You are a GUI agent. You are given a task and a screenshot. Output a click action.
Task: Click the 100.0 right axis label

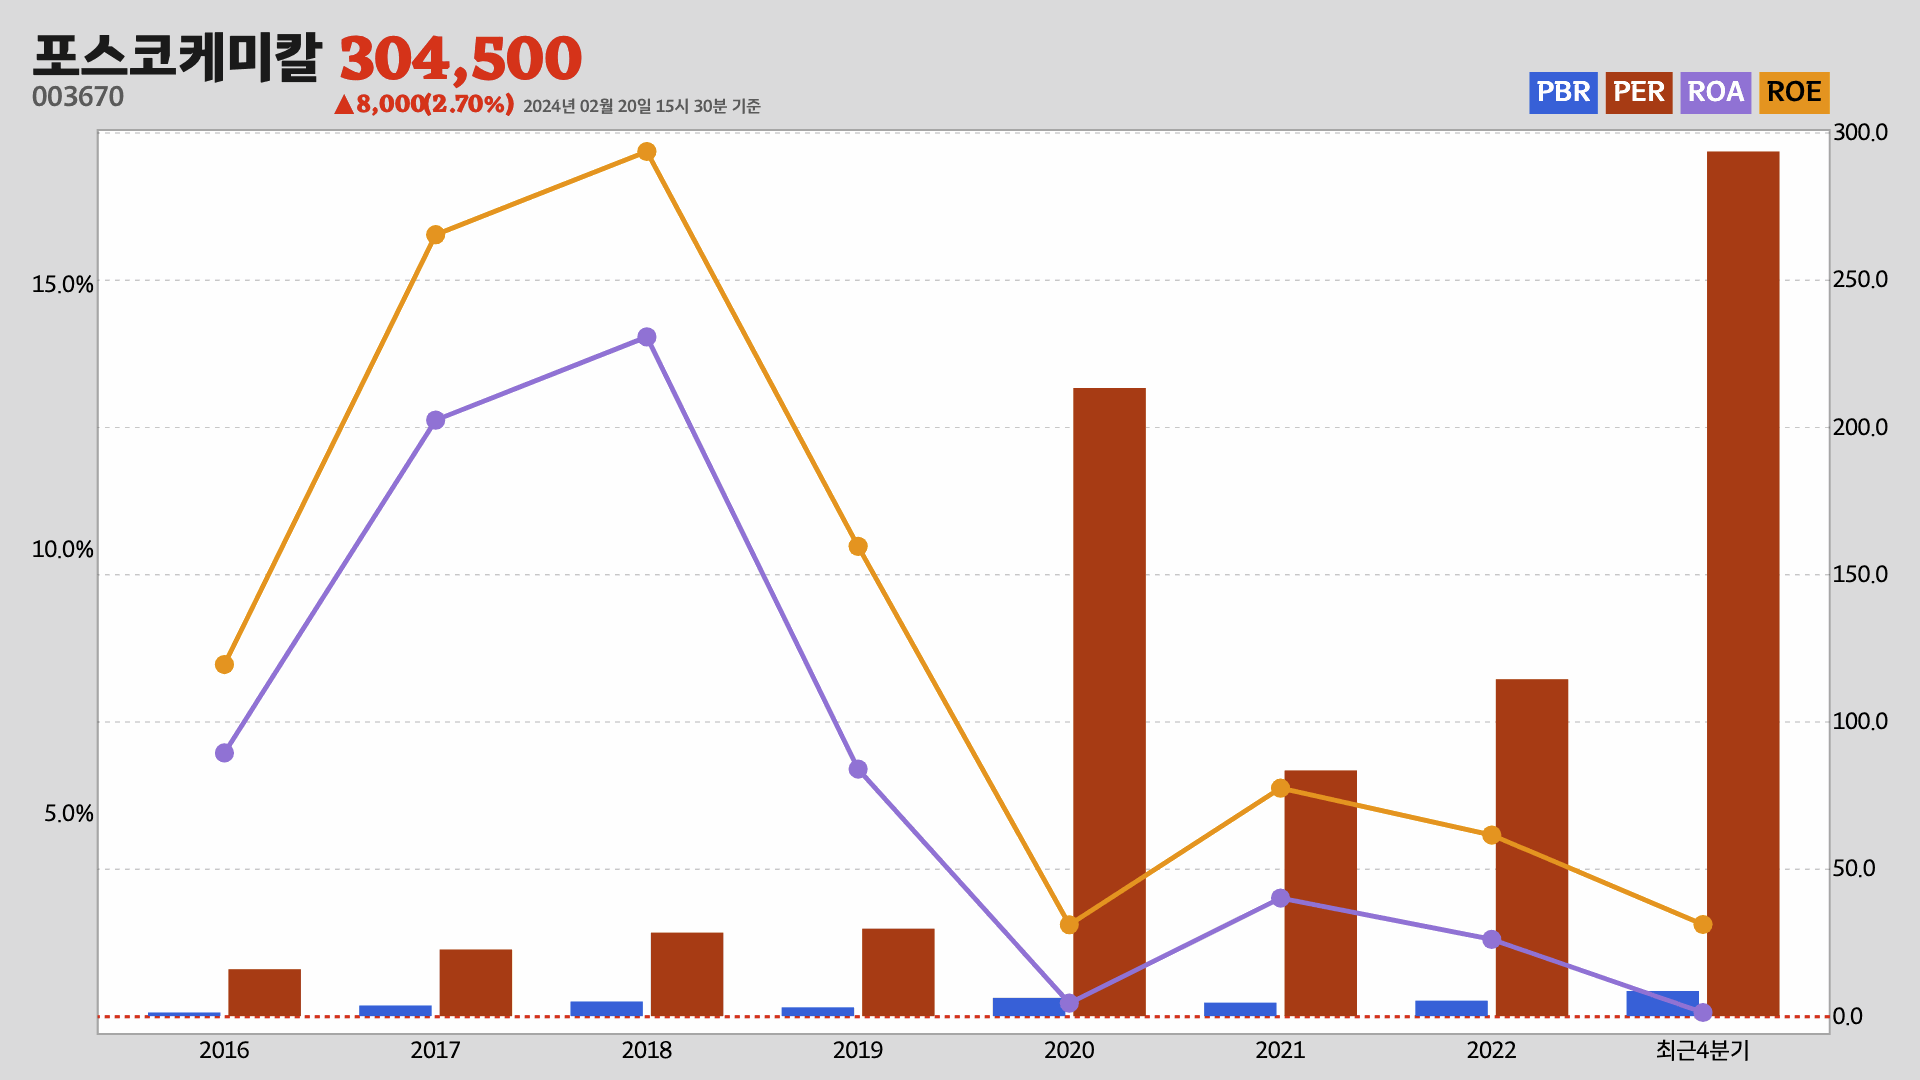(1860, 722)
